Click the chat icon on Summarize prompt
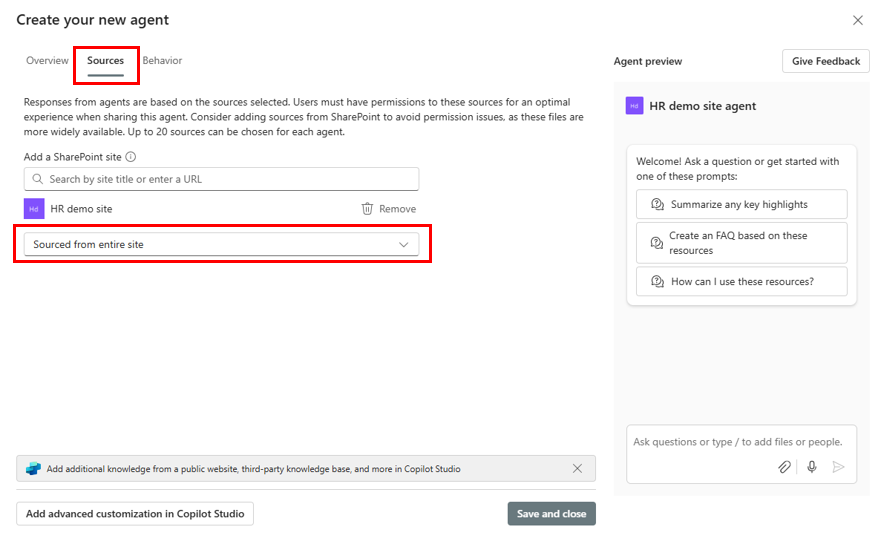 (657, 204)
